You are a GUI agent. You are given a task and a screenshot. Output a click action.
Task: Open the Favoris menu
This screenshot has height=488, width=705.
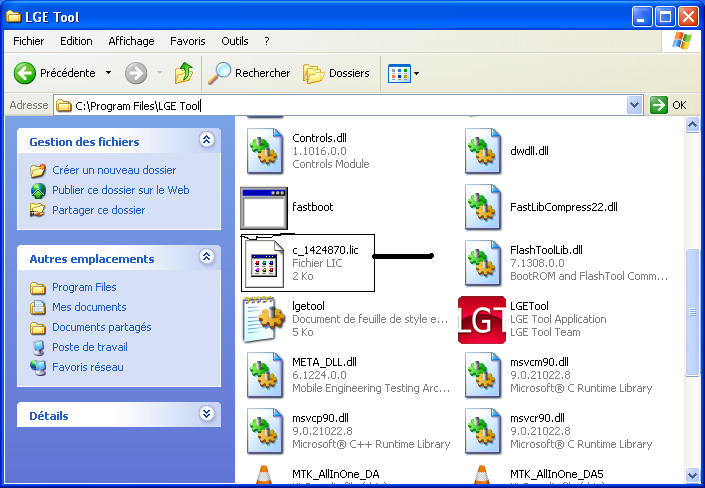[x=187, y=41]
